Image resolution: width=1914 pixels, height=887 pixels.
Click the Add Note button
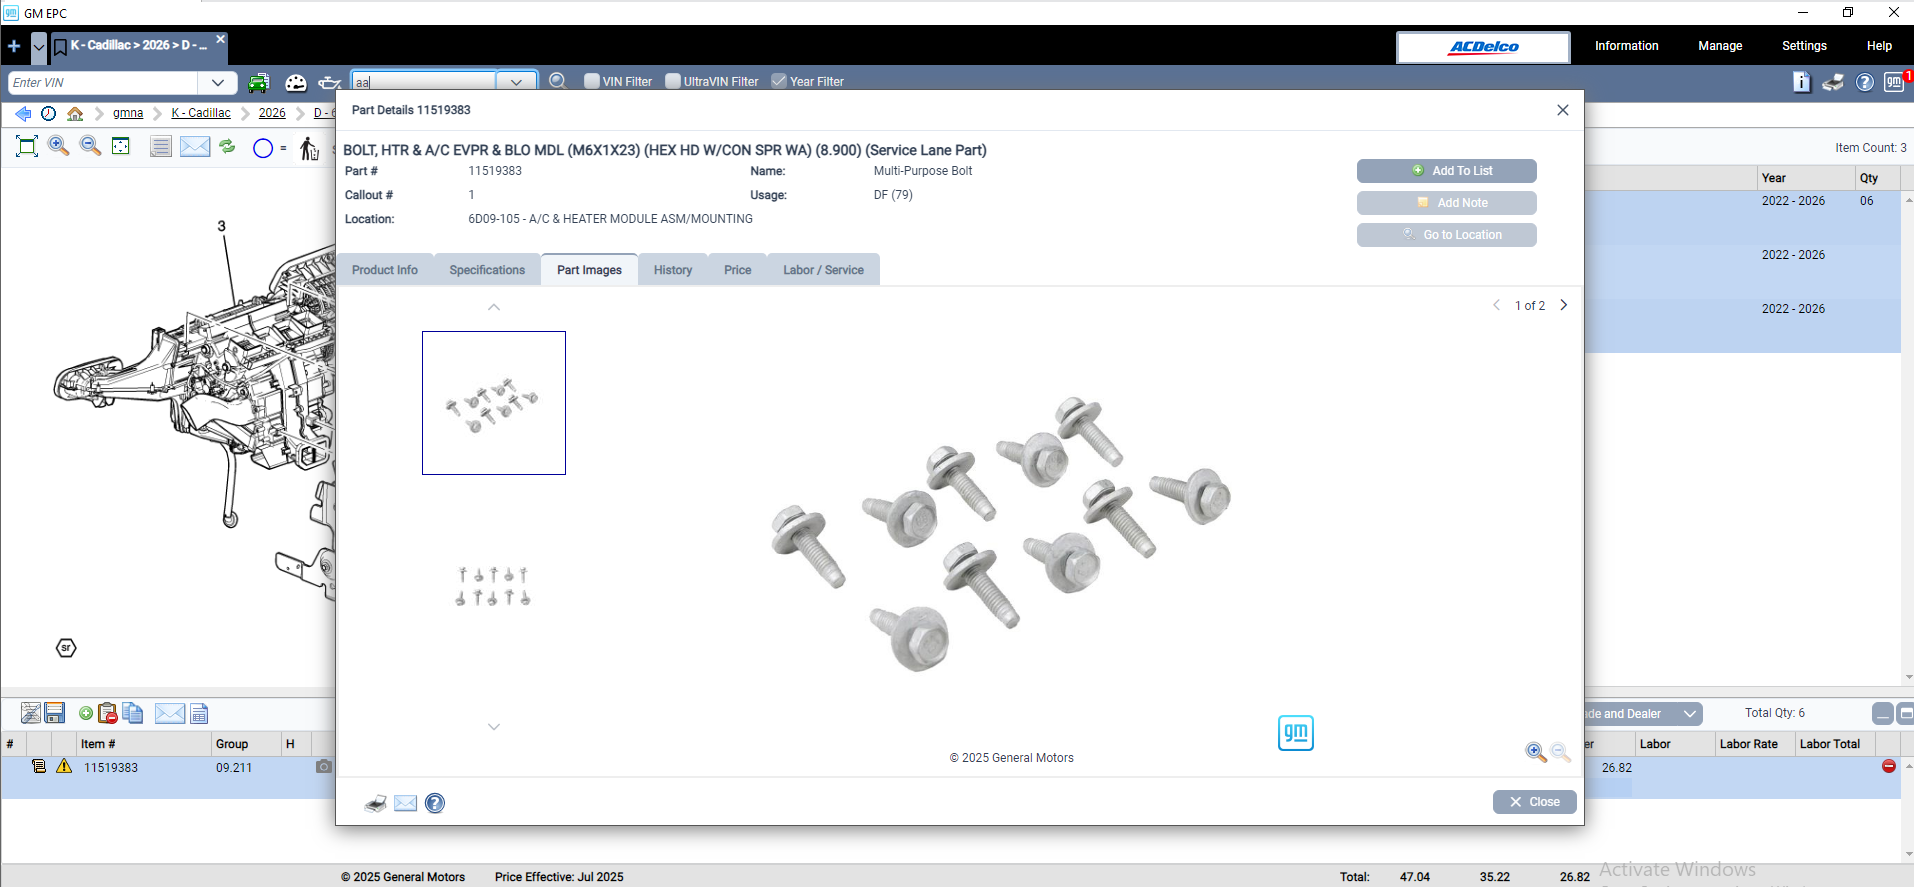[x=1447, y=203]
